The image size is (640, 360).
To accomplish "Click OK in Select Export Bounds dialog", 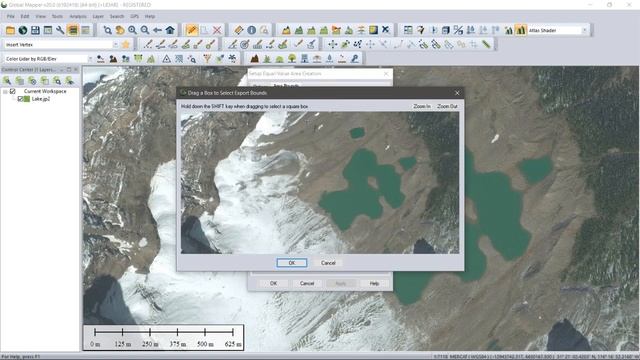I will [x=292, y=263].
